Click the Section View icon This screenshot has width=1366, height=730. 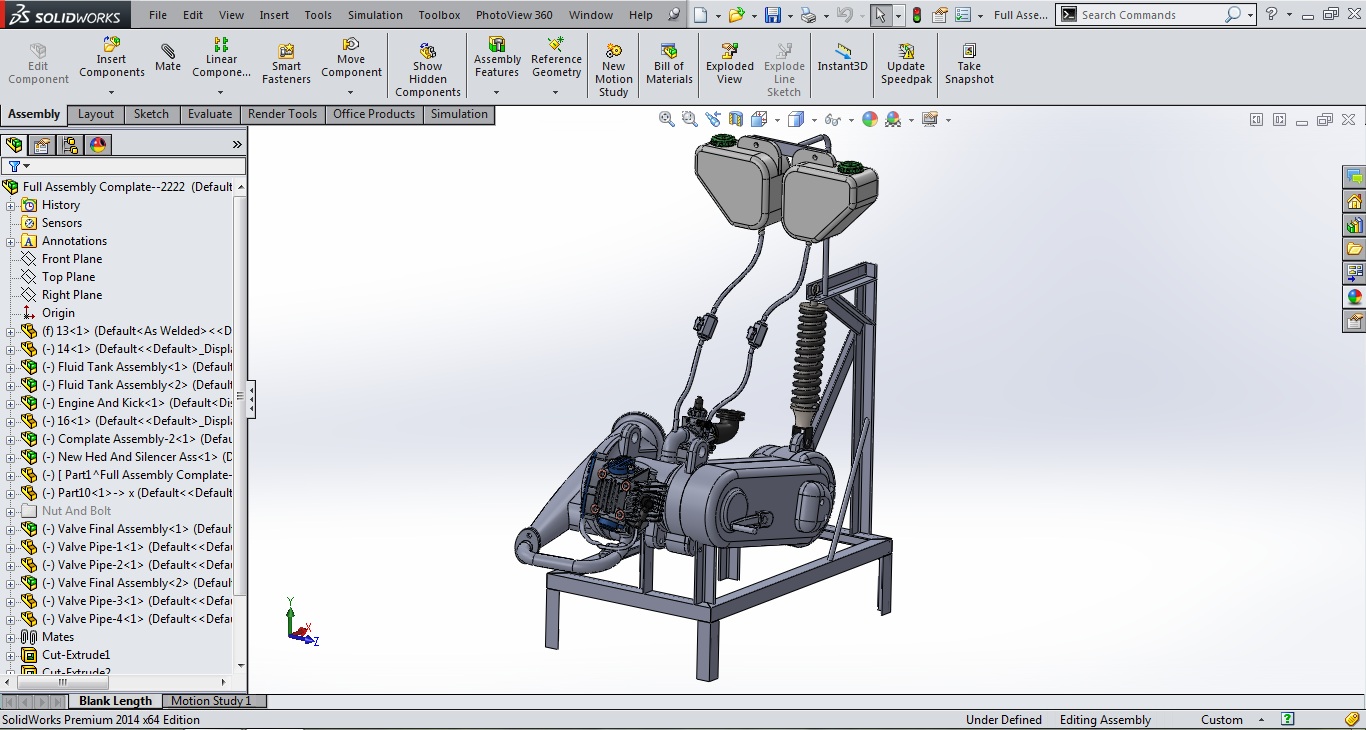(x=737, y=119)
